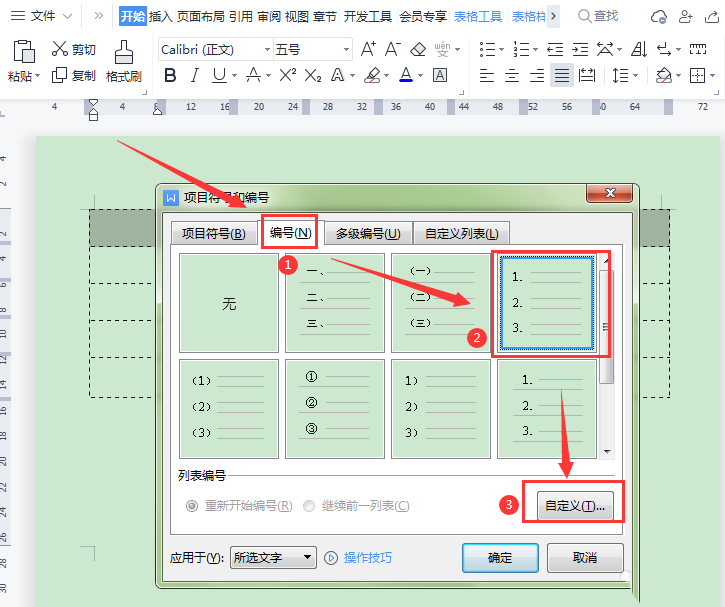The image size is (725, 607).
Task: Expand the underline style dropdown arrow
Action: 234,75
